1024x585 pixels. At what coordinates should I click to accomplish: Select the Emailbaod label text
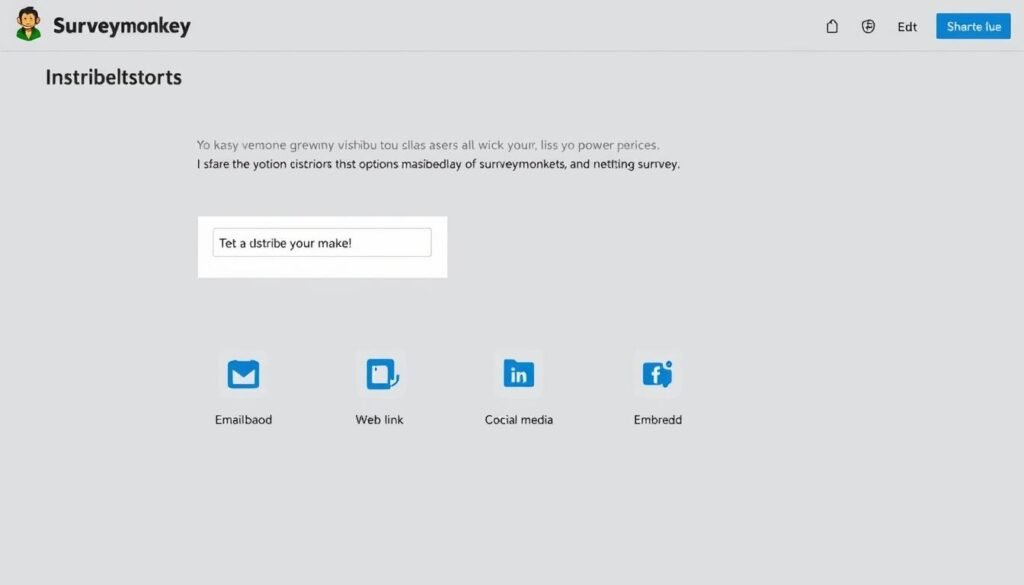pyautogui.click(x=243, y=420)
